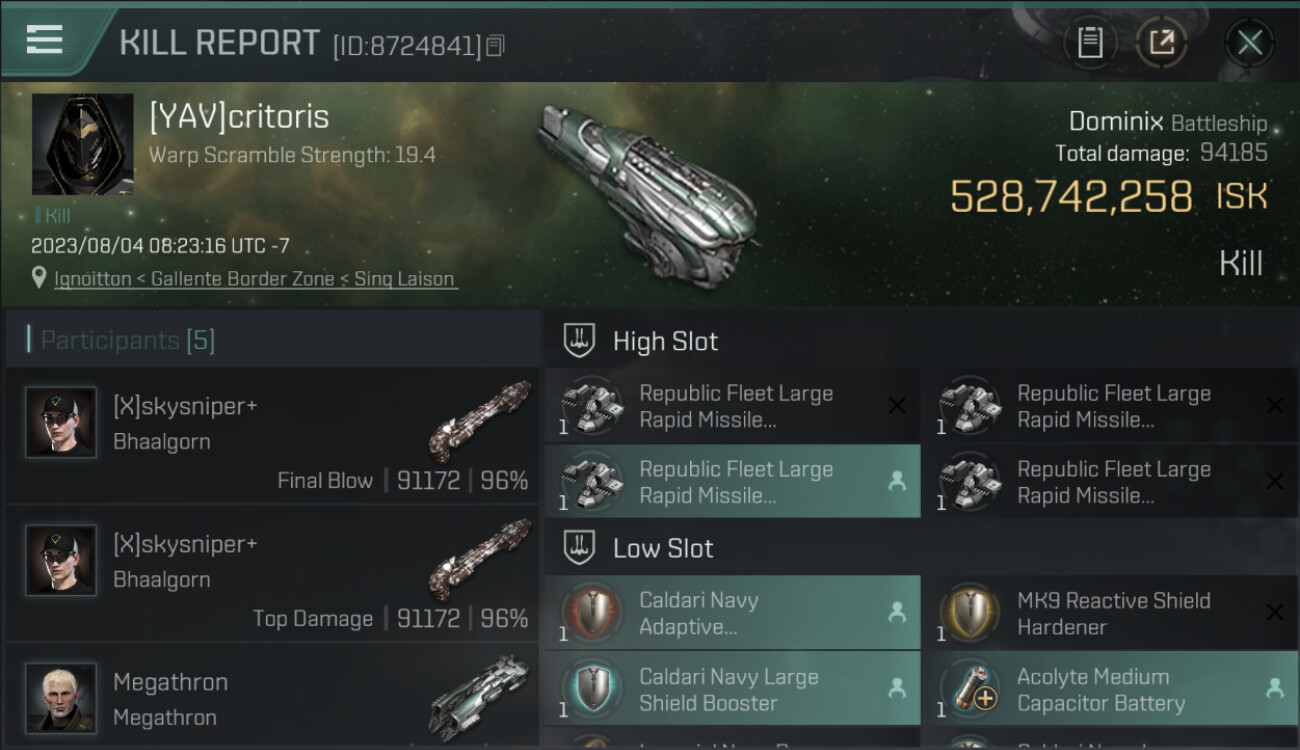Open the Ignoitton location link
This screenshot has width=1300, height=750.
(x=255, y=279)
